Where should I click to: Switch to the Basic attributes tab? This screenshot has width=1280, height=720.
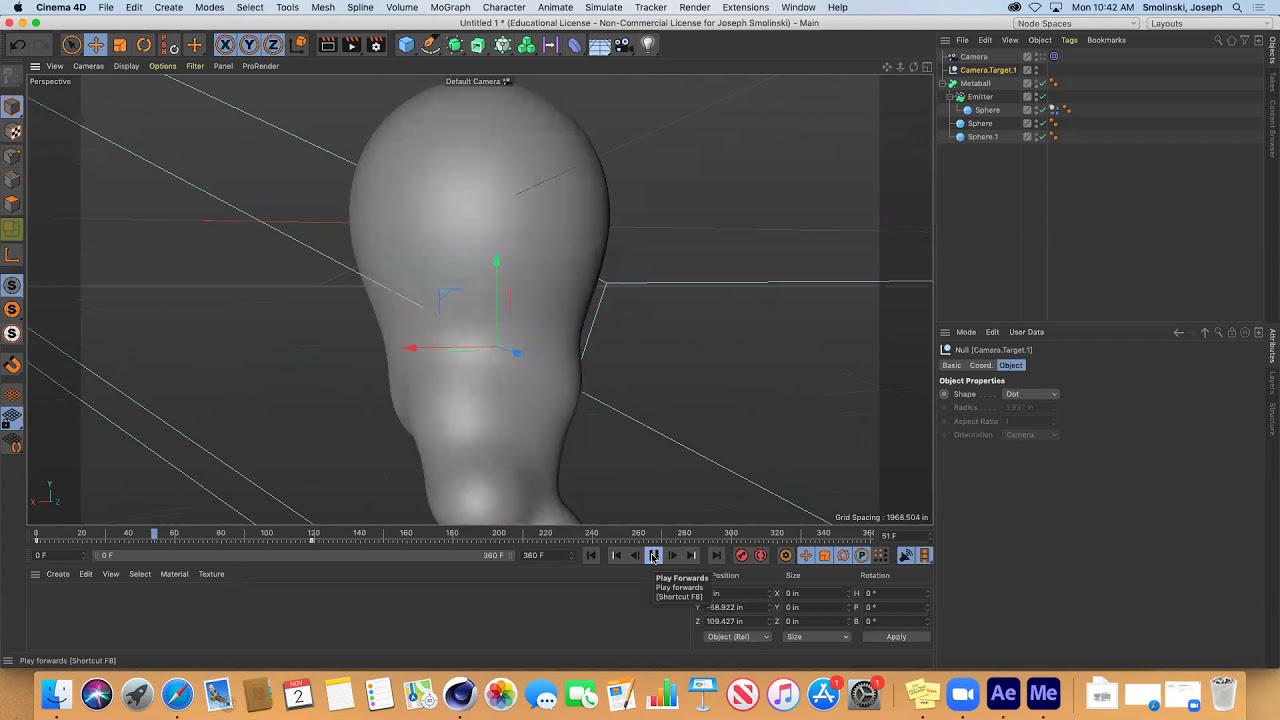coord(952,365)
